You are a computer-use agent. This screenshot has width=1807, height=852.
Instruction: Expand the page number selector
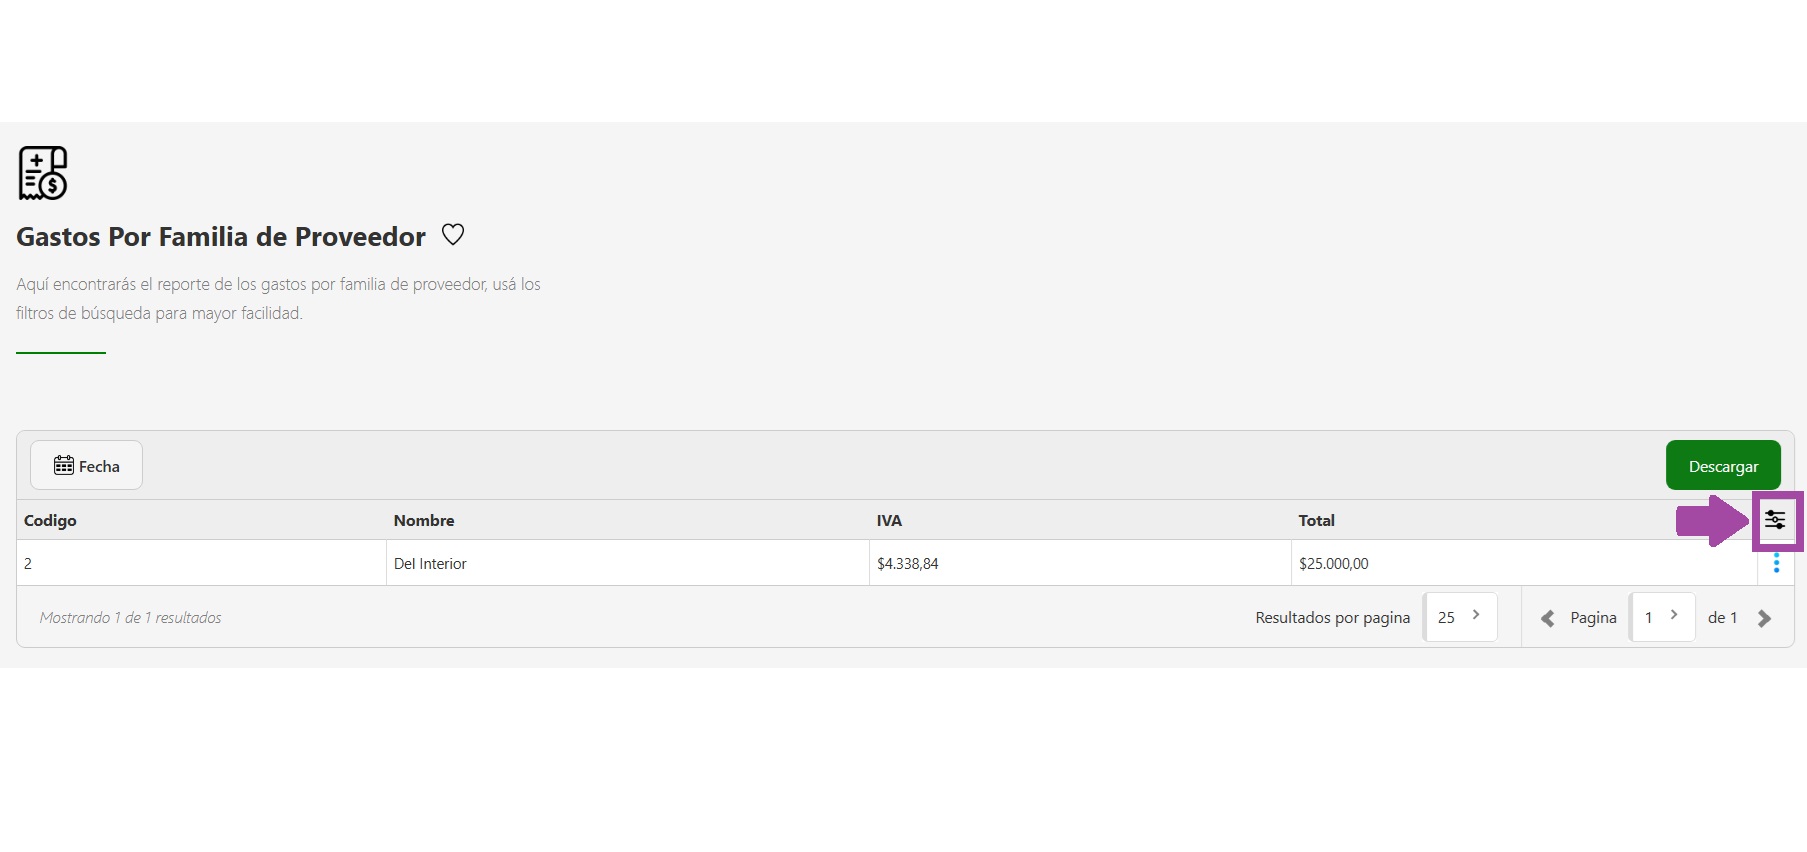click(1662, 617)
